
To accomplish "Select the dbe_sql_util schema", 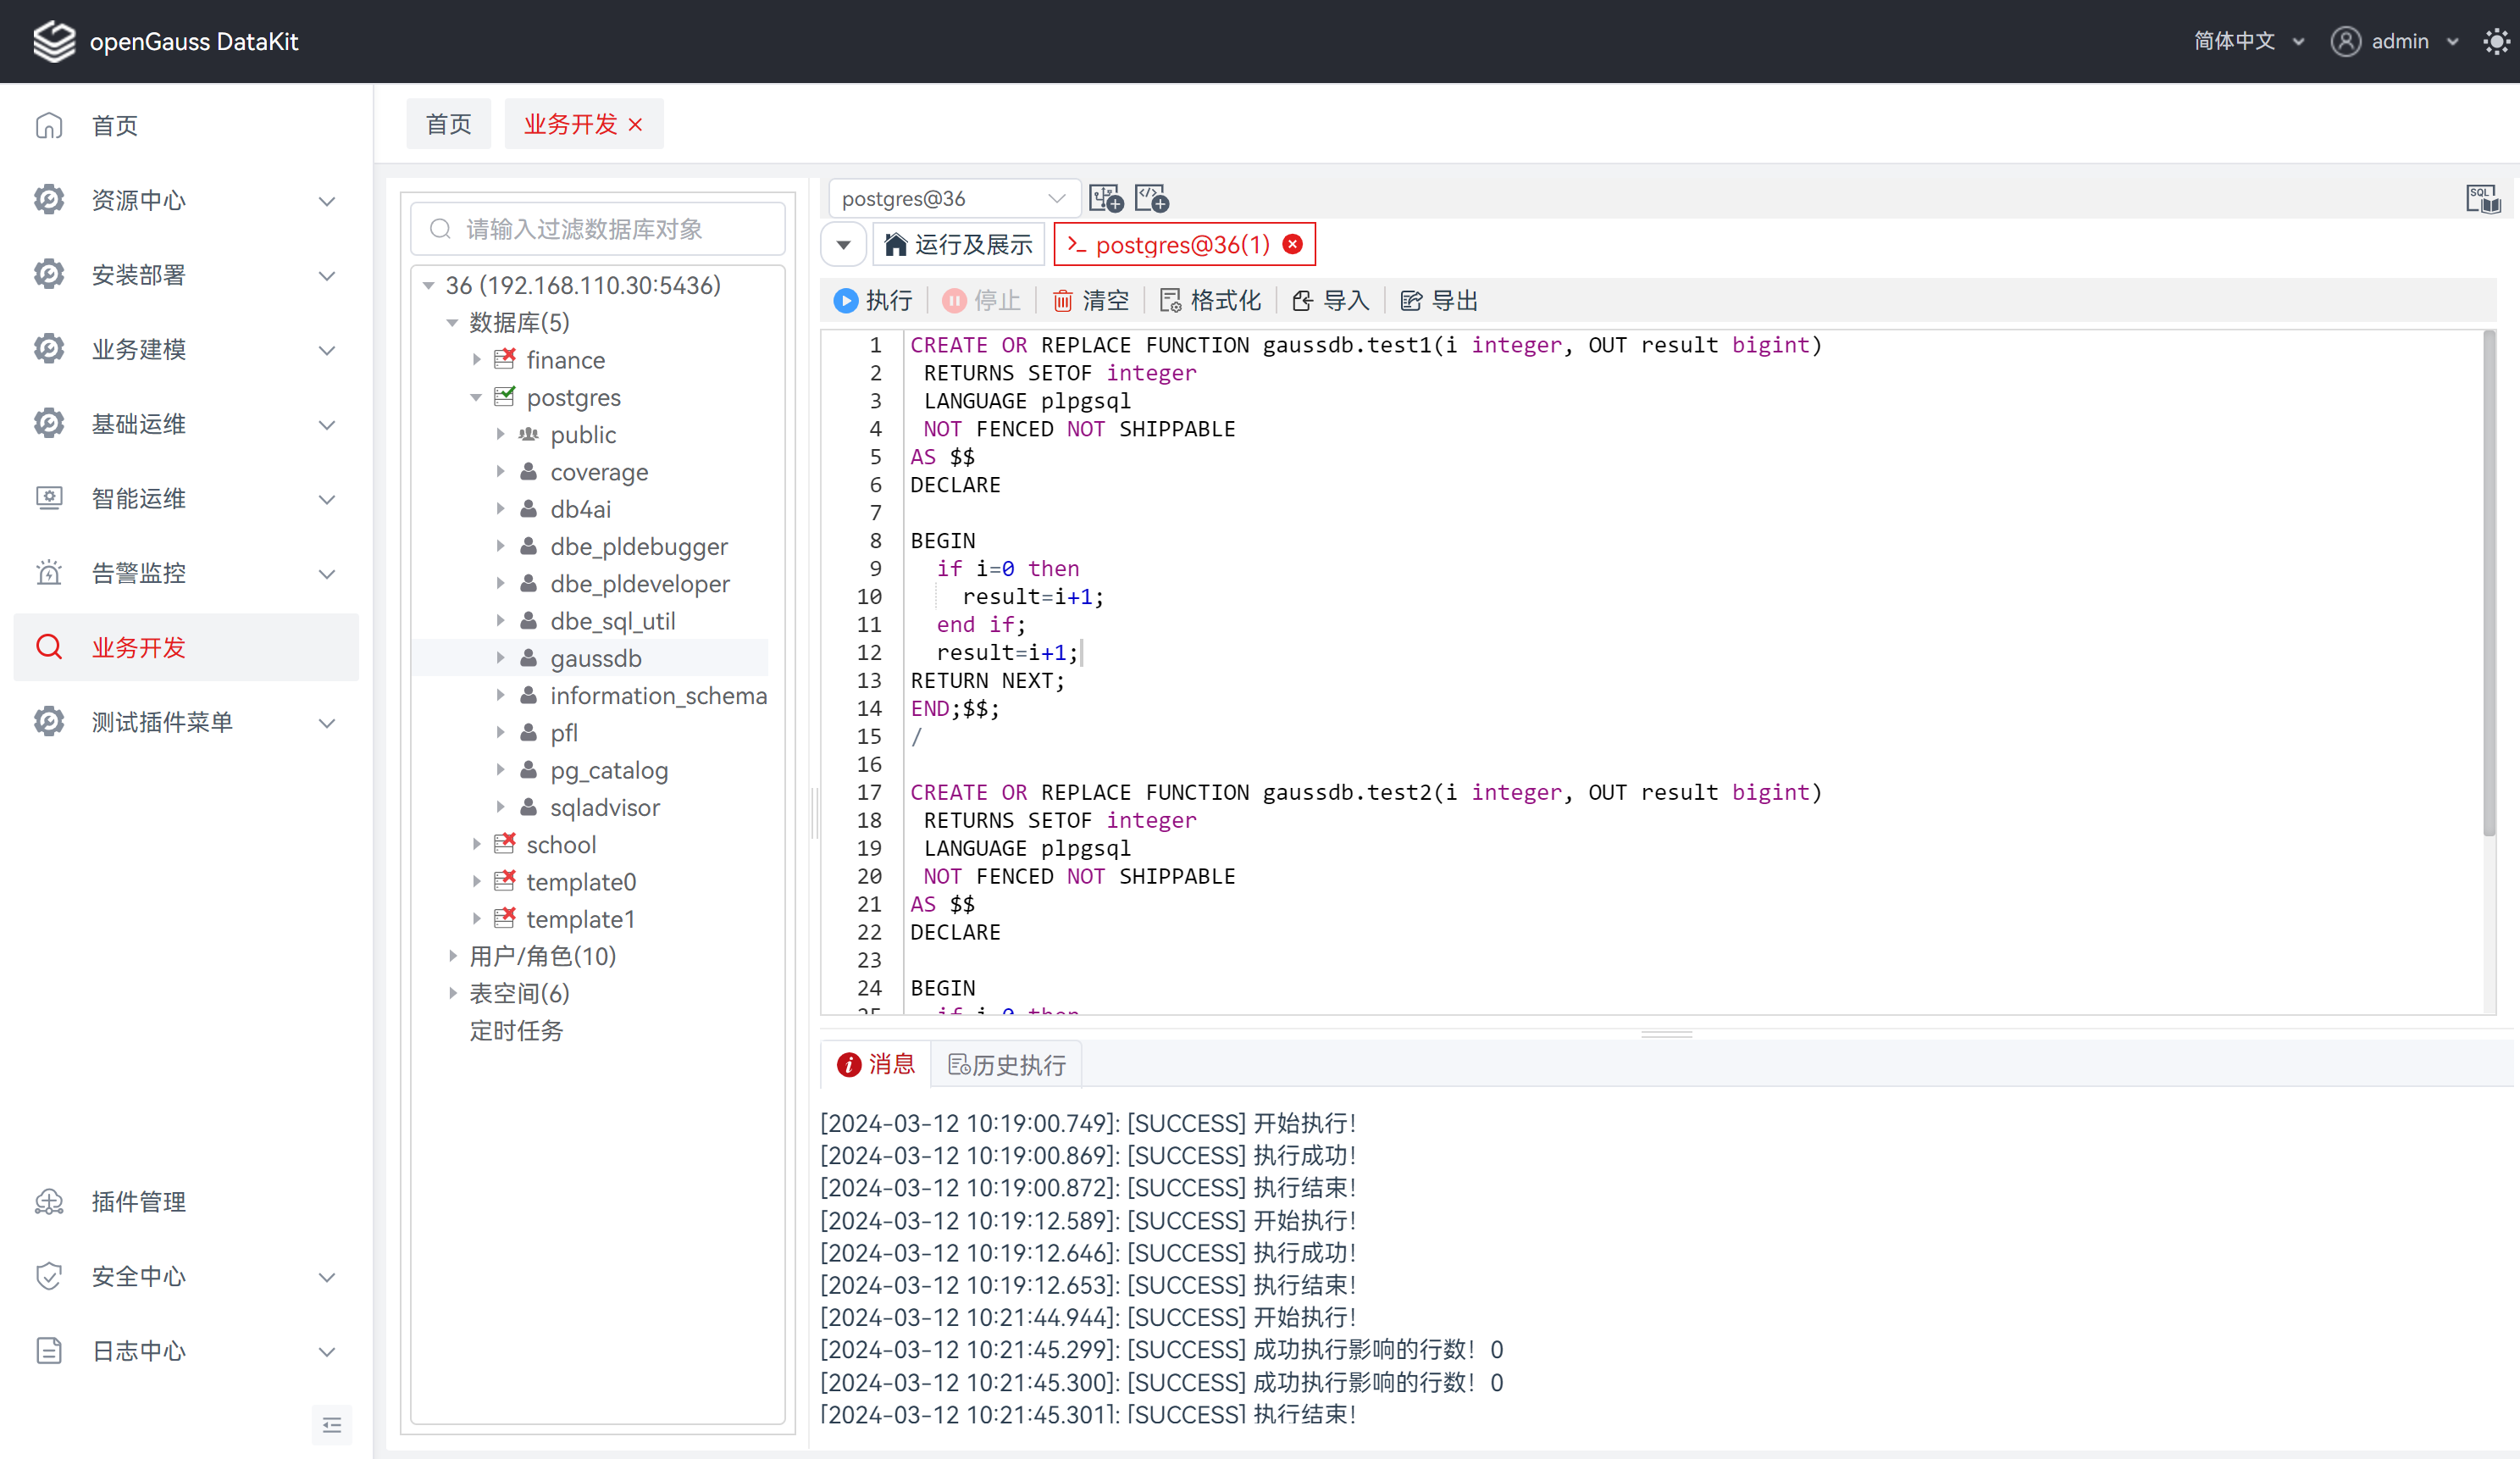I will coord(613,621).
